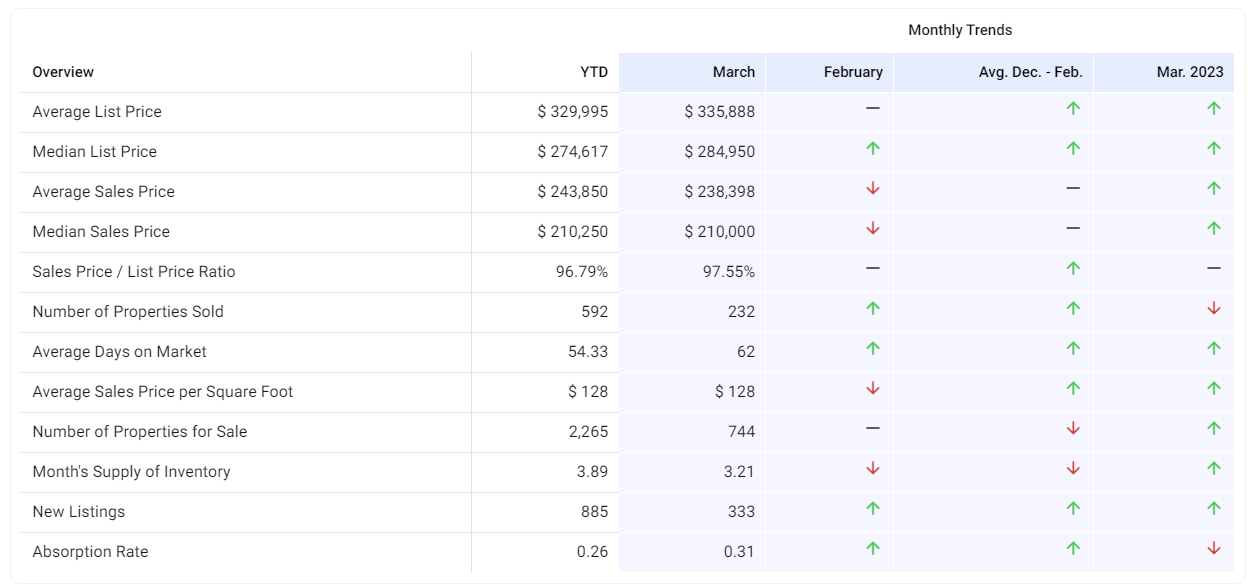Click Mar. 2023 down arrow for Absorption Rate
The height and width of the screenshot is (587, 1248).
coord(1213,548)
